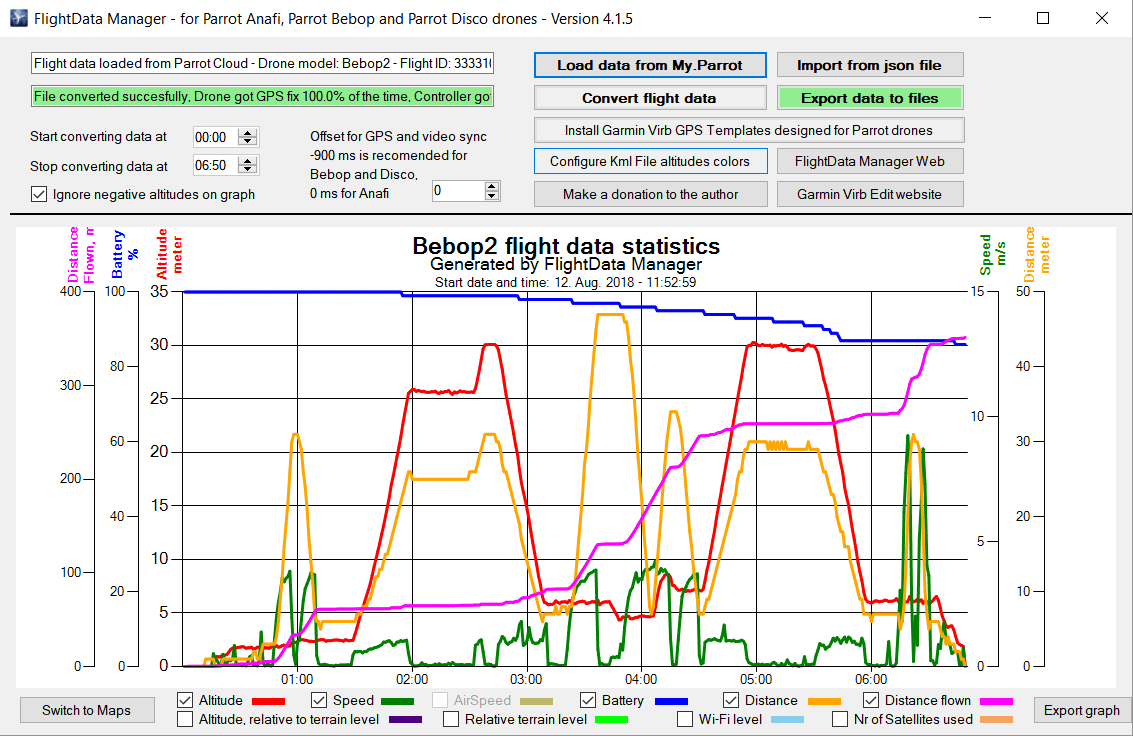Open Configure Kml File altitudes colors
The image size is (1133, 736).
650,161
